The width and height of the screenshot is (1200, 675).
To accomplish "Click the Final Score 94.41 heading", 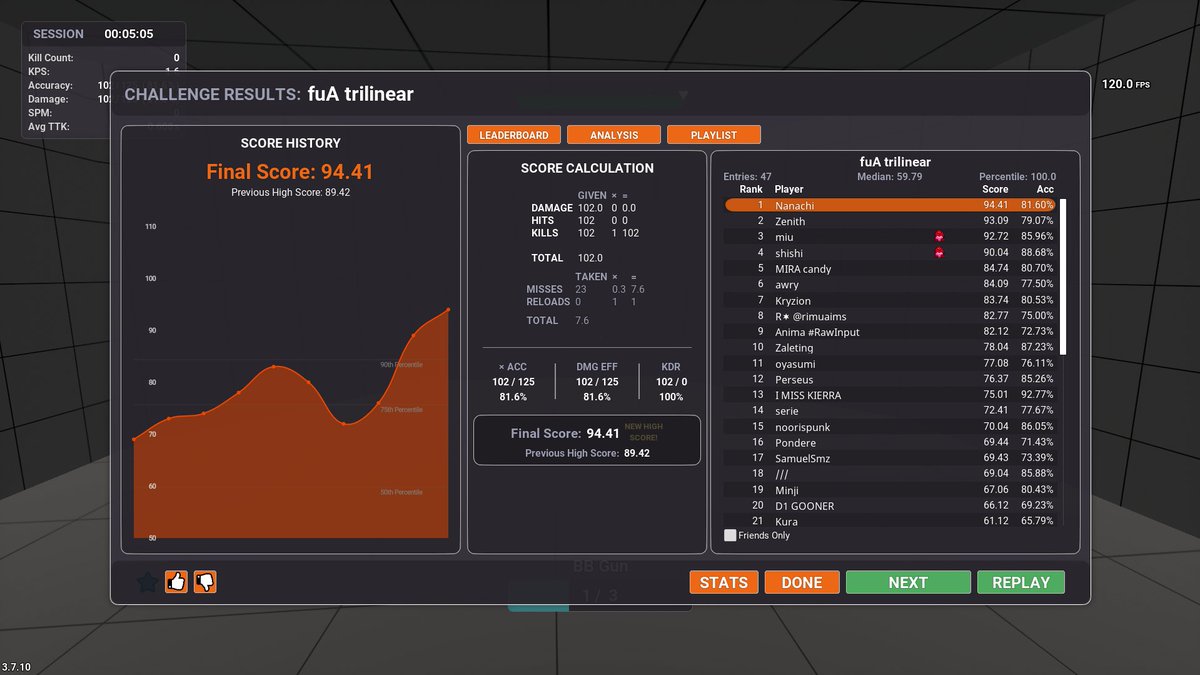I will [290, 172].
